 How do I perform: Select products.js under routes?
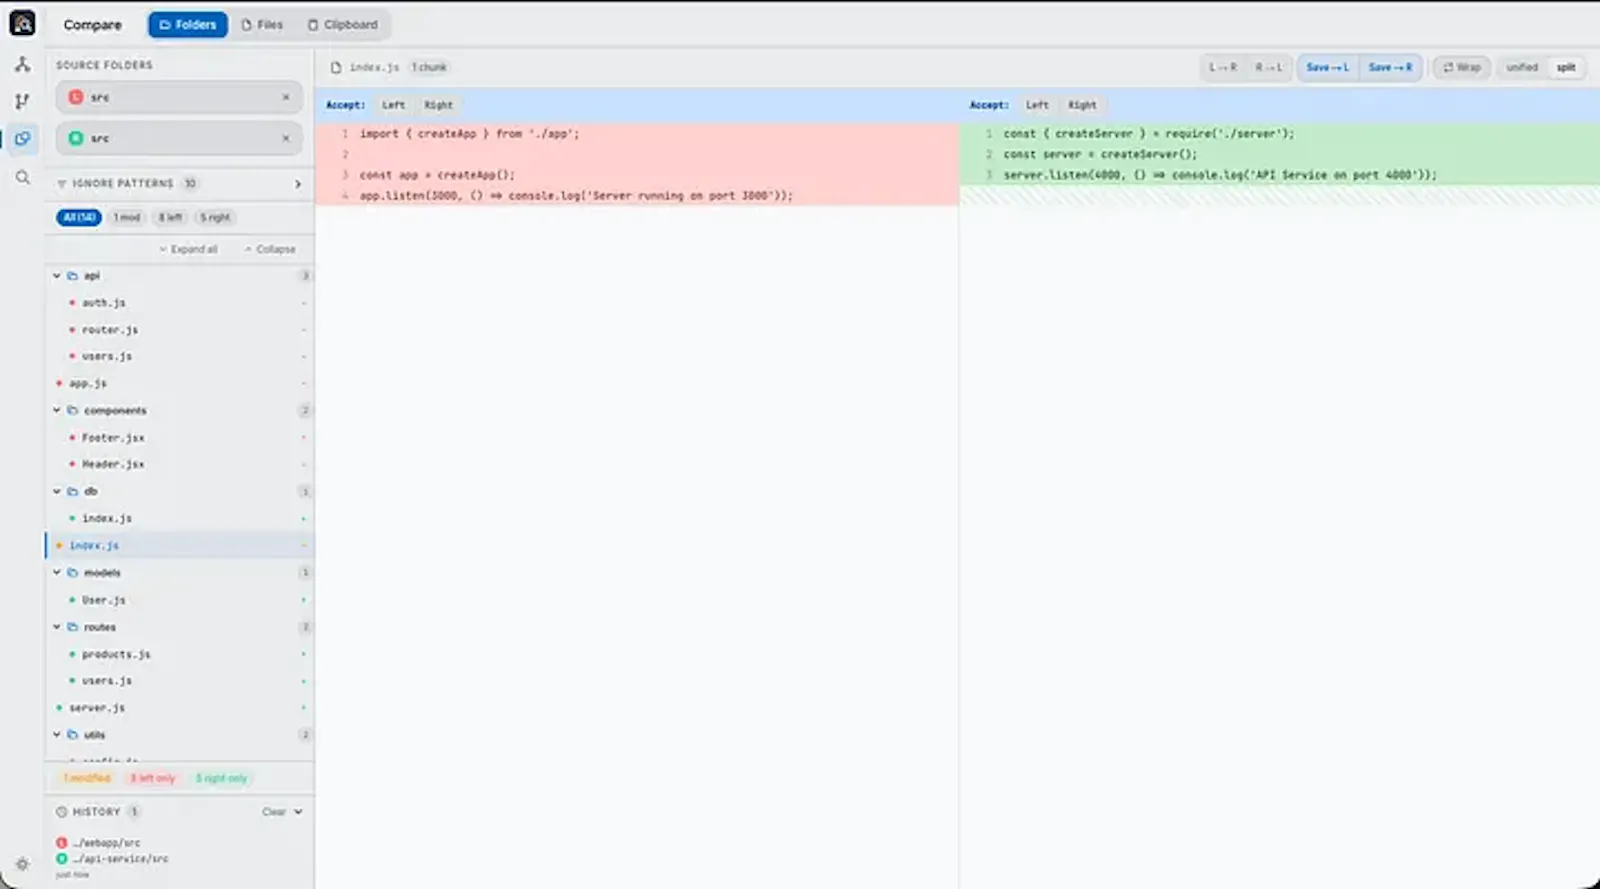(x=180, y=654)
